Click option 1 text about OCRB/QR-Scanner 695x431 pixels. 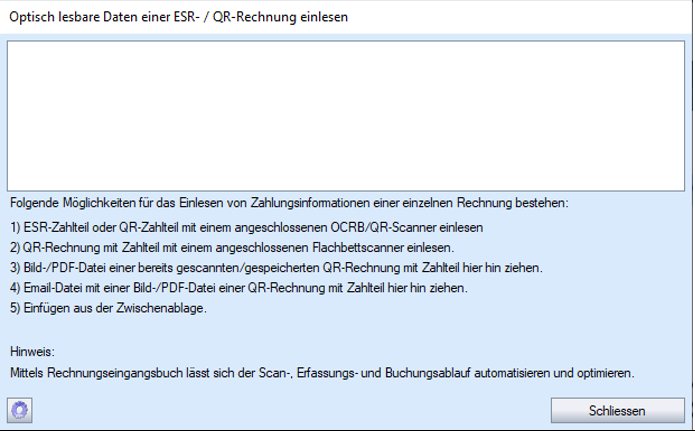(246, 227)
